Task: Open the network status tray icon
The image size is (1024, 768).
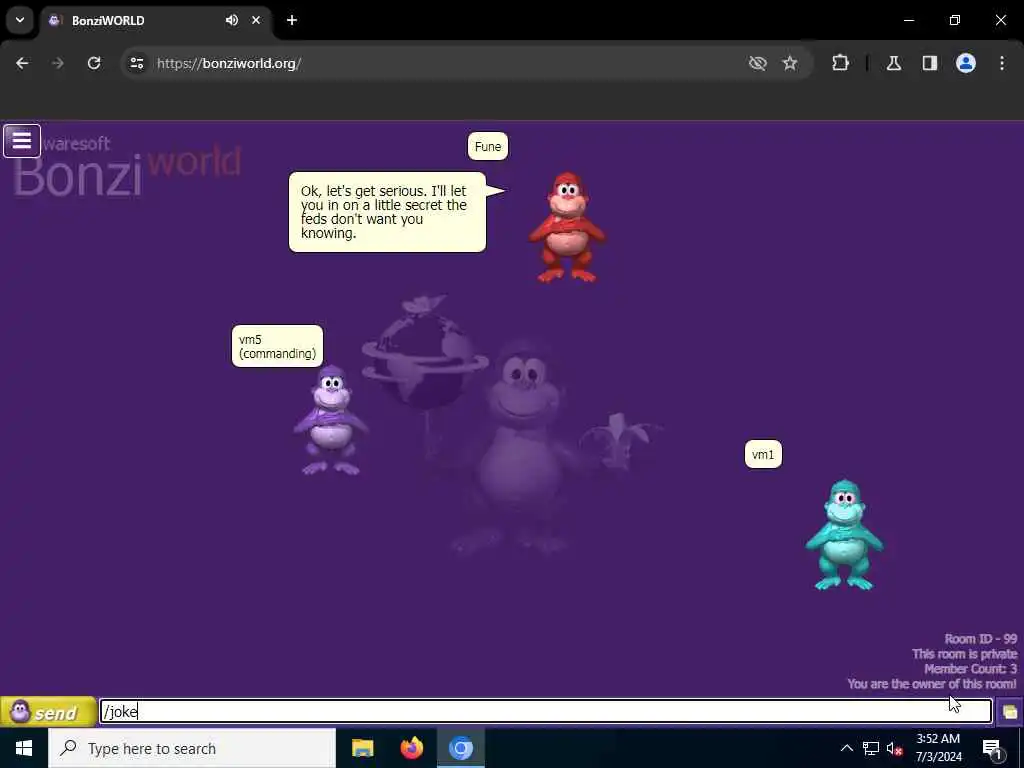Action: click(871, 748)
